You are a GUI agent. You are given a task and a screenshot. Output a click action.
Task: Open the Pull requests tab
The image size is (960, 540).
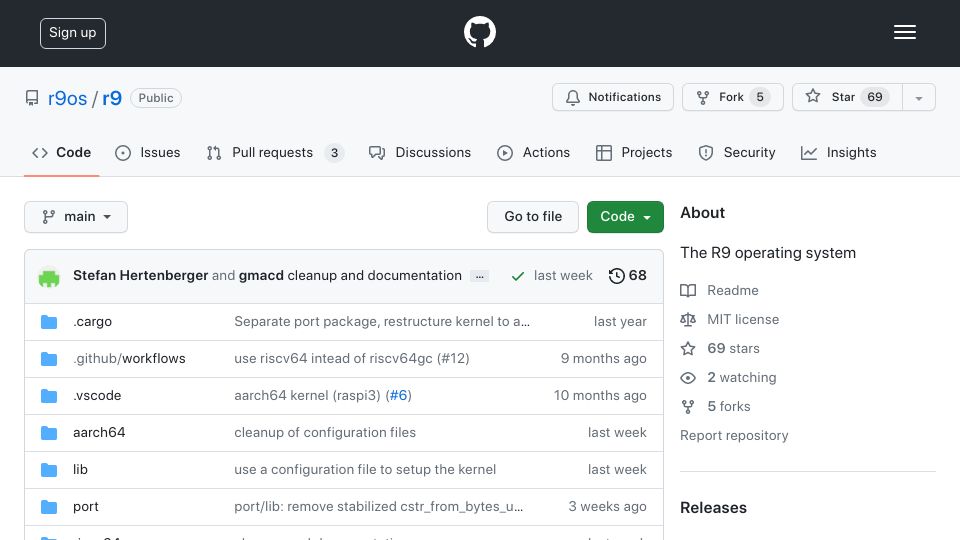[x=275, y=152]
